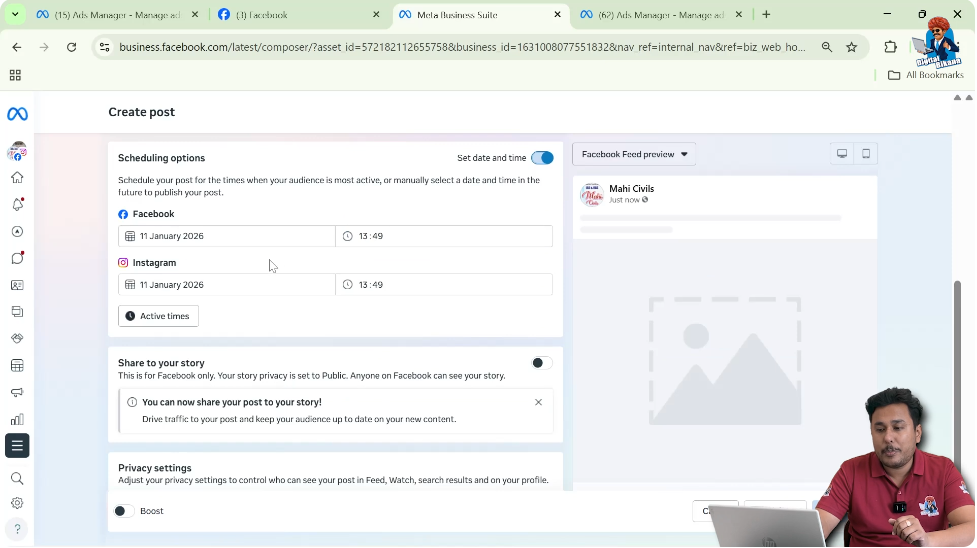Click the site information icon in address bar
This screenshot has width=977, height=548.
tap(105, 47)
